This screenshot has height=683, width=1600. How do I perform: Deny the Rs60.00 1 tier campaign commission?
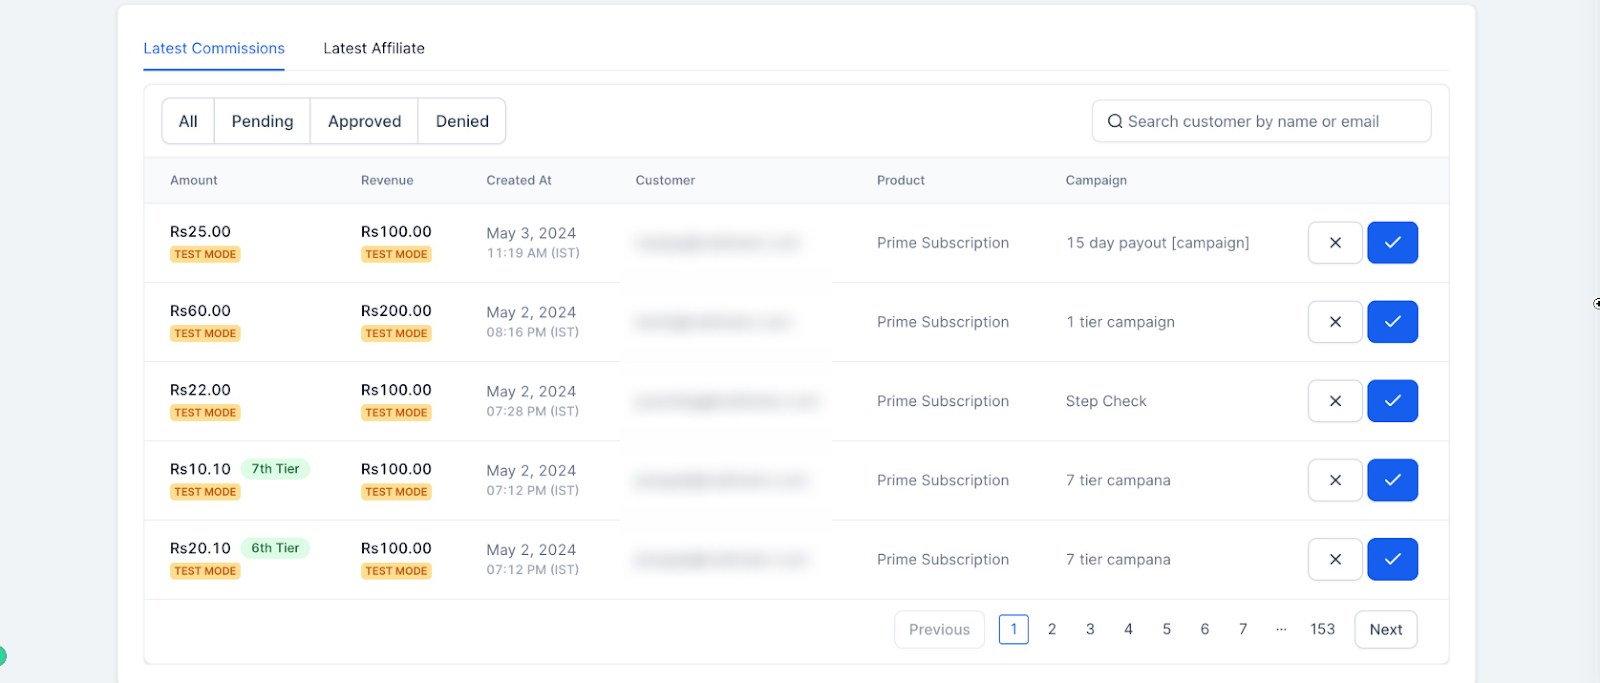click(1335, 322)
